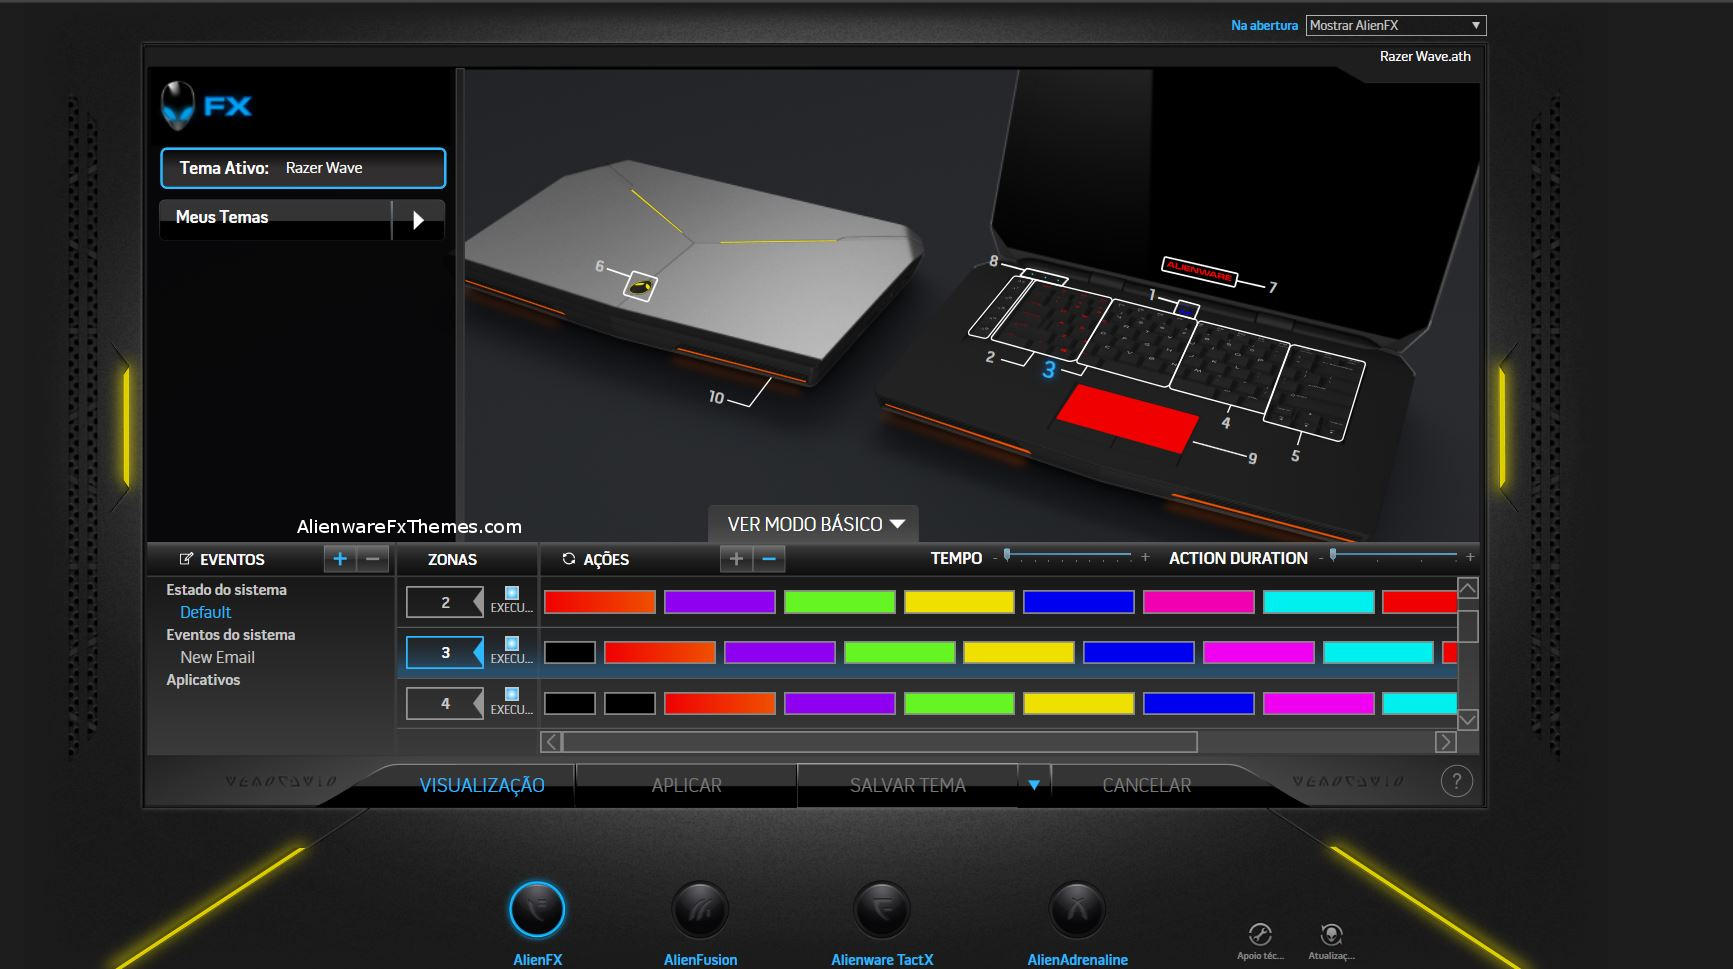The height and width of the screenshot is (969, 1733).
Task: Click the Tema Ativo Razer Wave field
Action: [x=303, y=168]
